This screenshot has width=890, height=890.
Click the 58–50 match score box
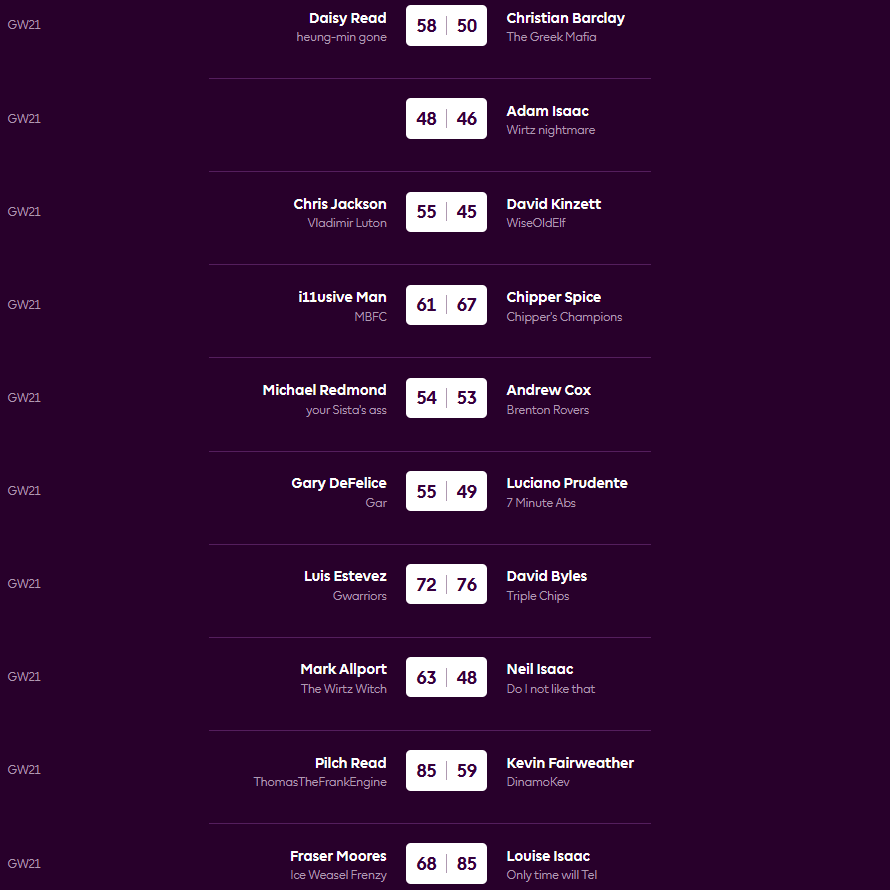pos(446,26)
